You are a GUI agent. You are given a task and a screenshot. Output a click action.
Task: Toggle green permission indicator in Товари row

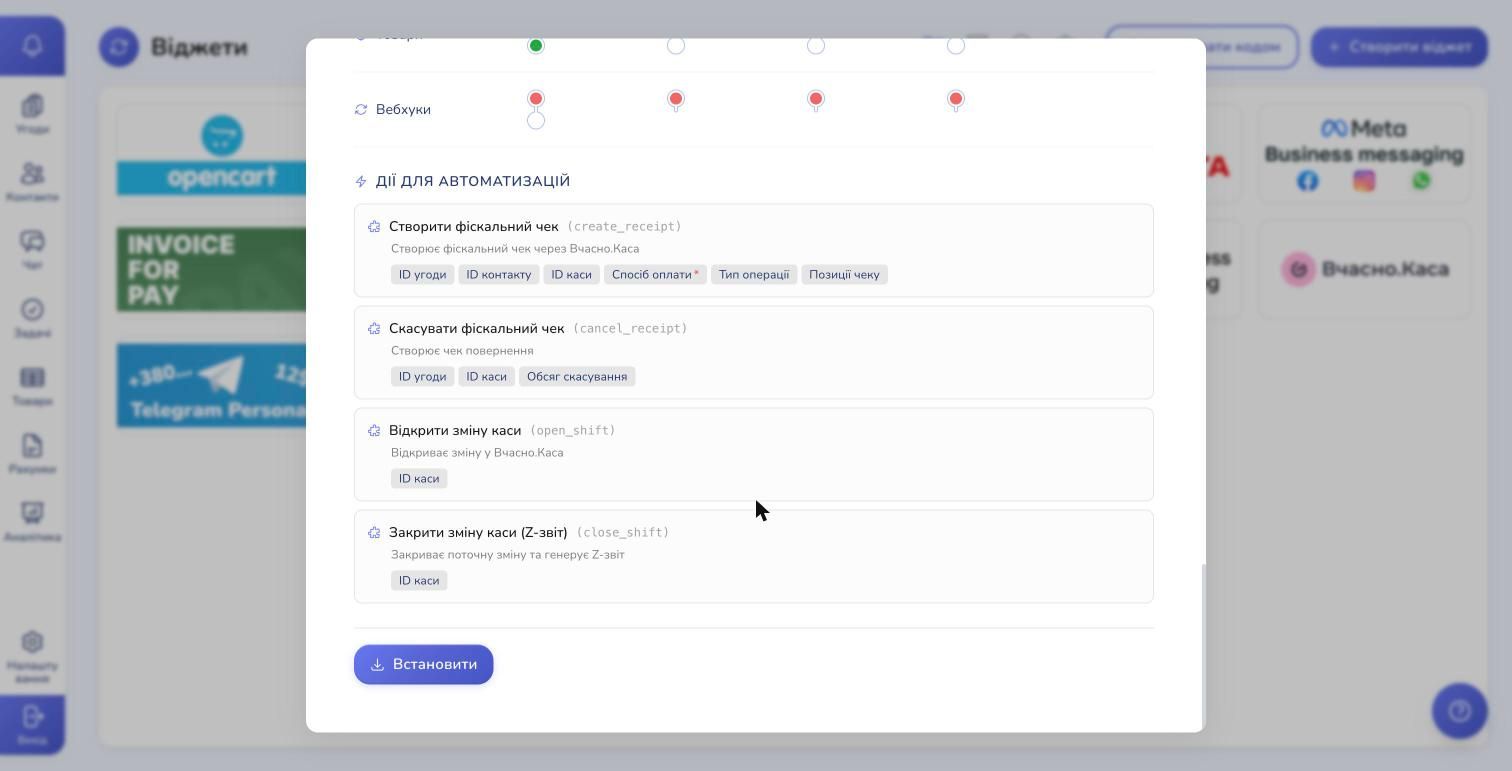click(536, 45)
